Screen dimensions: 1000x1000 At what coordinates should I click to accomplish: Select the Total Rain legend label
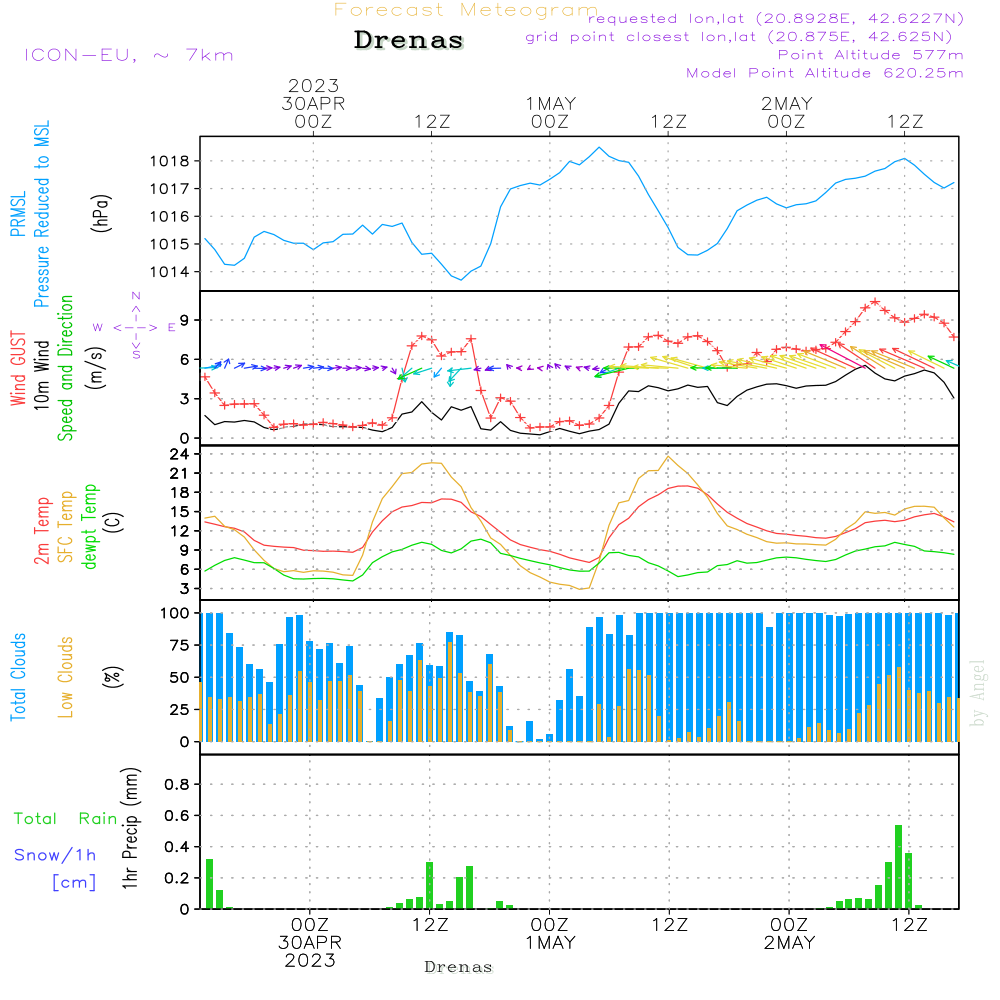click(x=65, y=818)
